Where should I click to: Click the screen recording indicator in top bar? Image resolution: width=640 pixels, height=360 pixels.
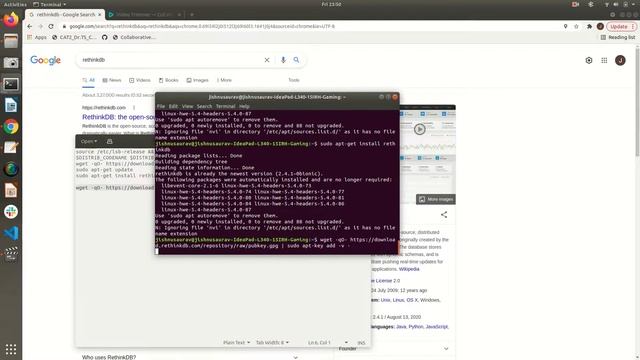[x=575, y=4]
